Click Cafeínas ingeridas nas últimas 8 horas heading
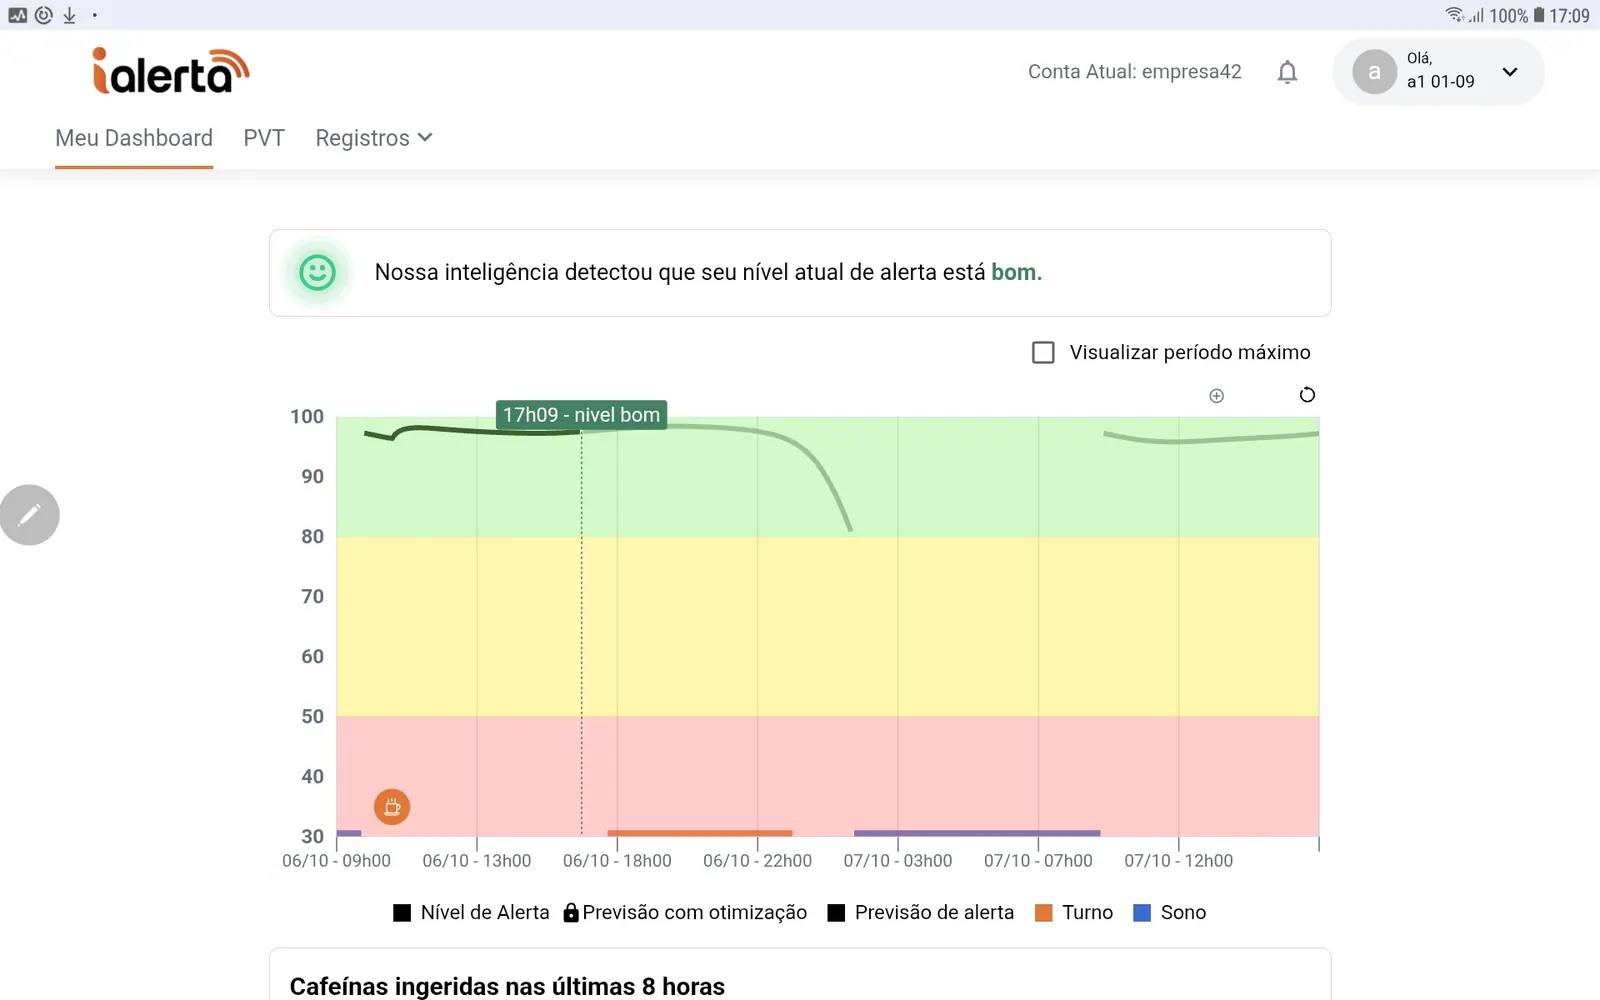 coord(507,986)
